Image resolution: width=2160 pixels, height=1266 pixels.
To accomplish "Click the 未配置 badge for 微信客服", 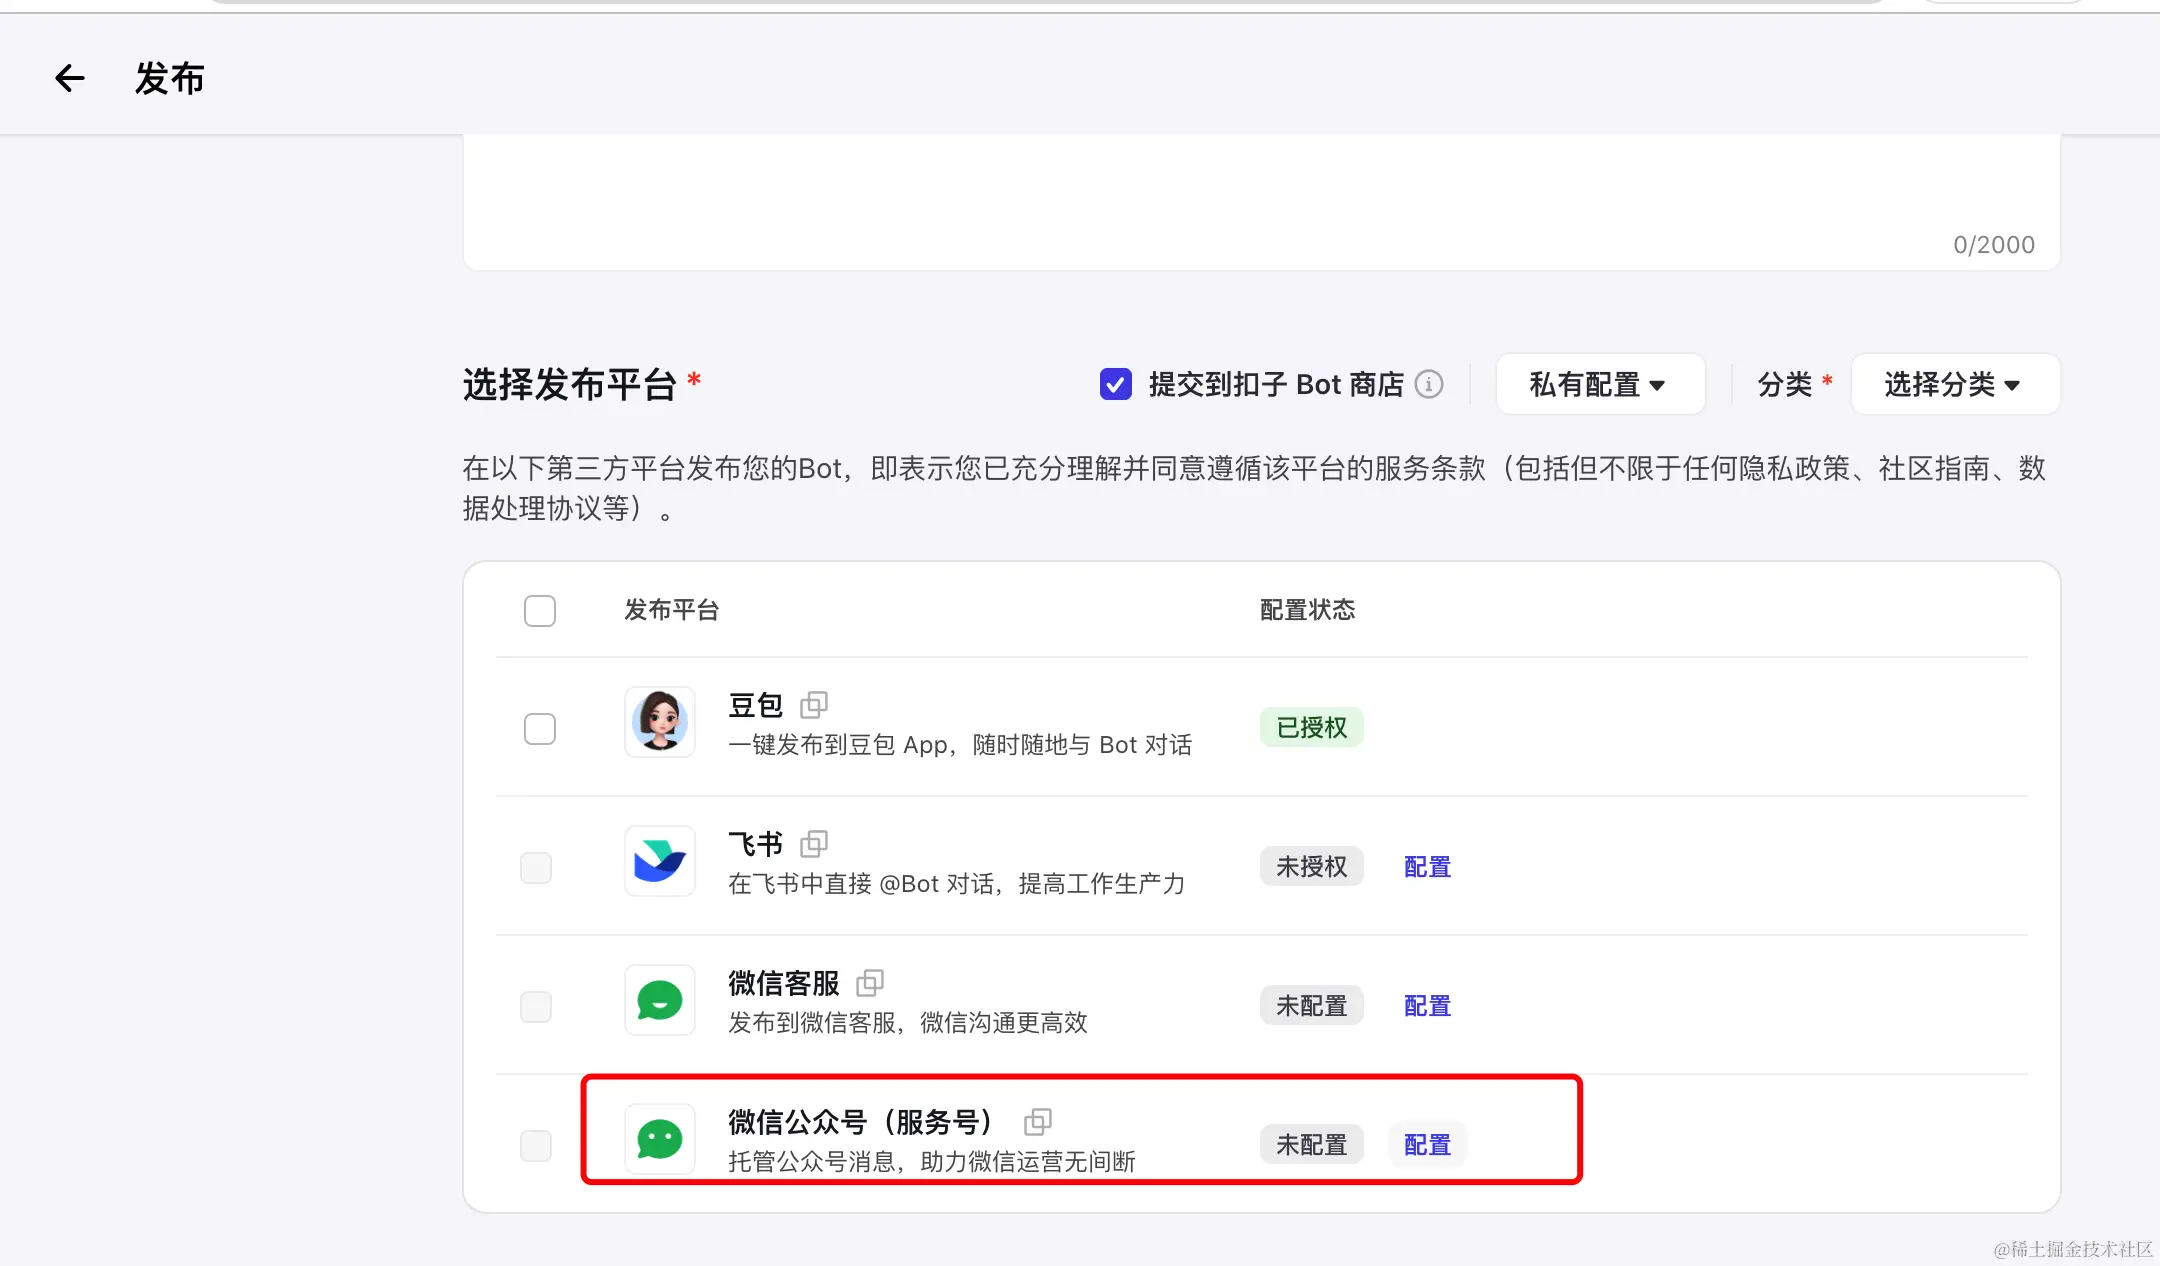I will coord(1312,1006).
